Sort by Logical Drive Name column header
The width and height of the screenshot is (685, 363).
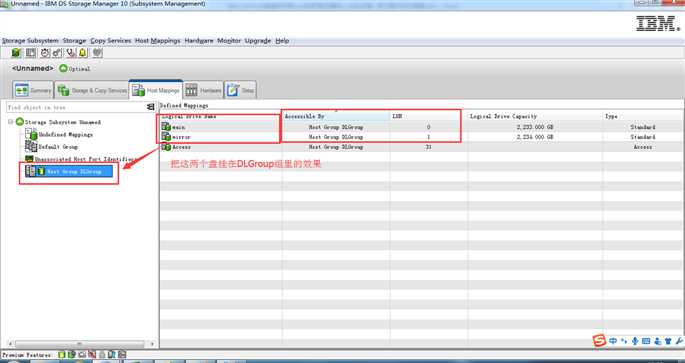point(221,116)
